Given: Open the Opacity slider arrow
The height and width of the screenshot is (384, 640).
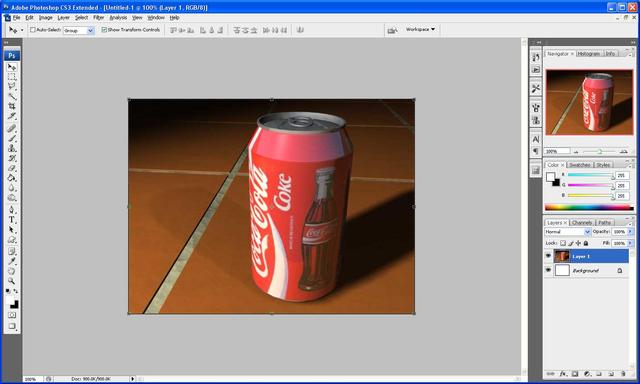Looking at the screenshot, I should (x=630, y=232).
